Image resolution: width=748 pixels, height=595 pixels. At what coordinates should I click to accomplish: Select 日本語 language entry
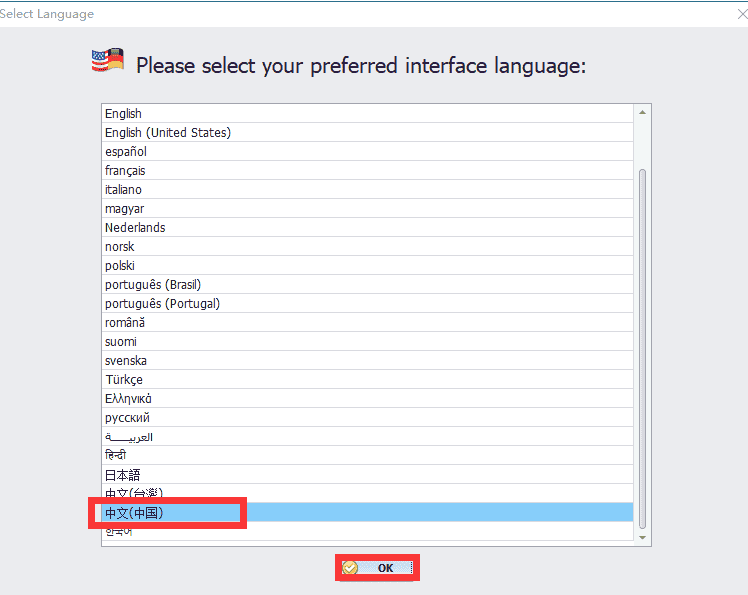(x=123, y=475)
